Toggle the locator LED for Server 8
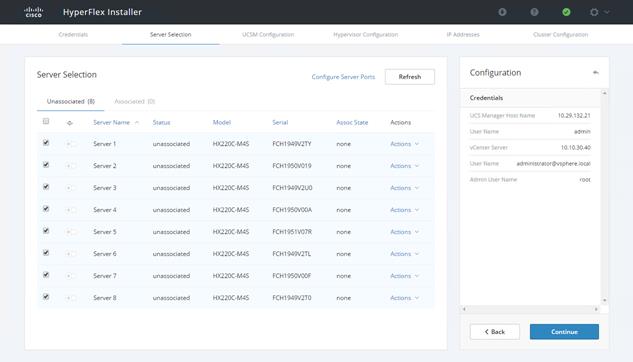The height and width of the screenshot is (362, 633). [71, 298]
